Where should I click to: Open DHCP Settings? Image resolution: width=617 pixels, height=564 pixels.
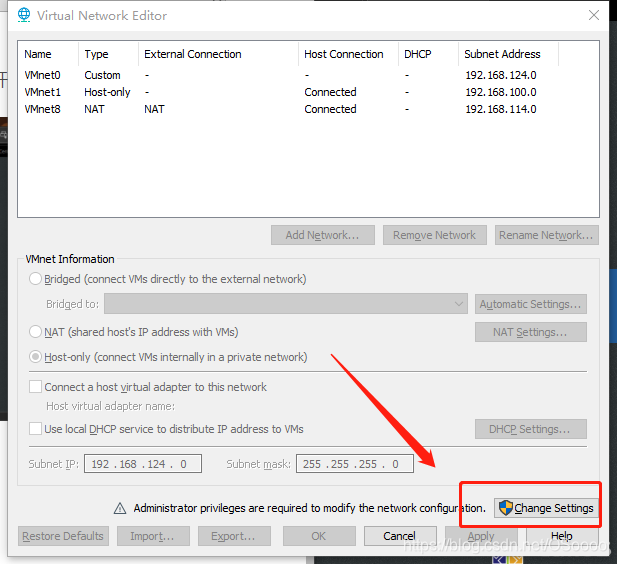coord(530,429)
